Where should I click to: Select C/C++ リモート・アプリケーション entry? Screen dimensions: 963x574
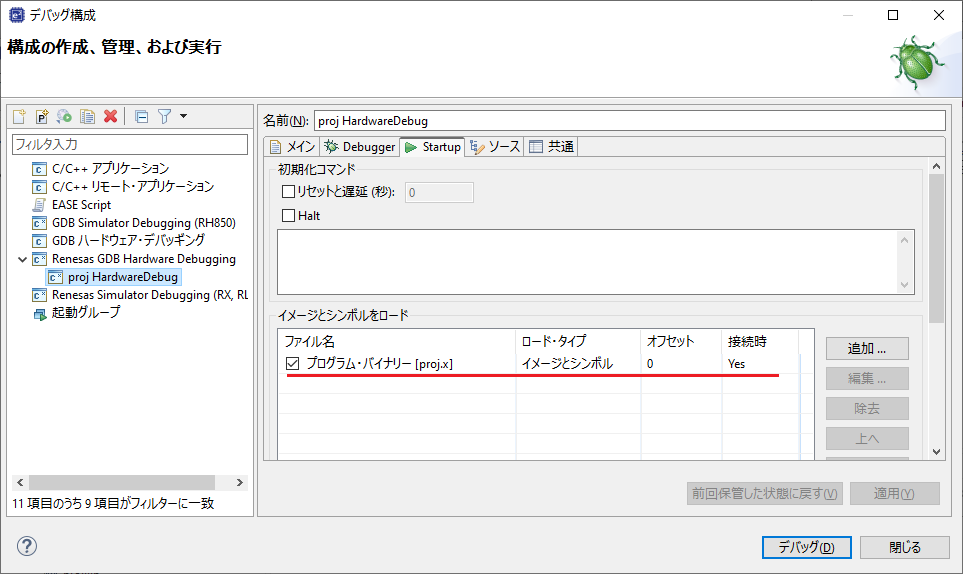click(x=133, y=187)
